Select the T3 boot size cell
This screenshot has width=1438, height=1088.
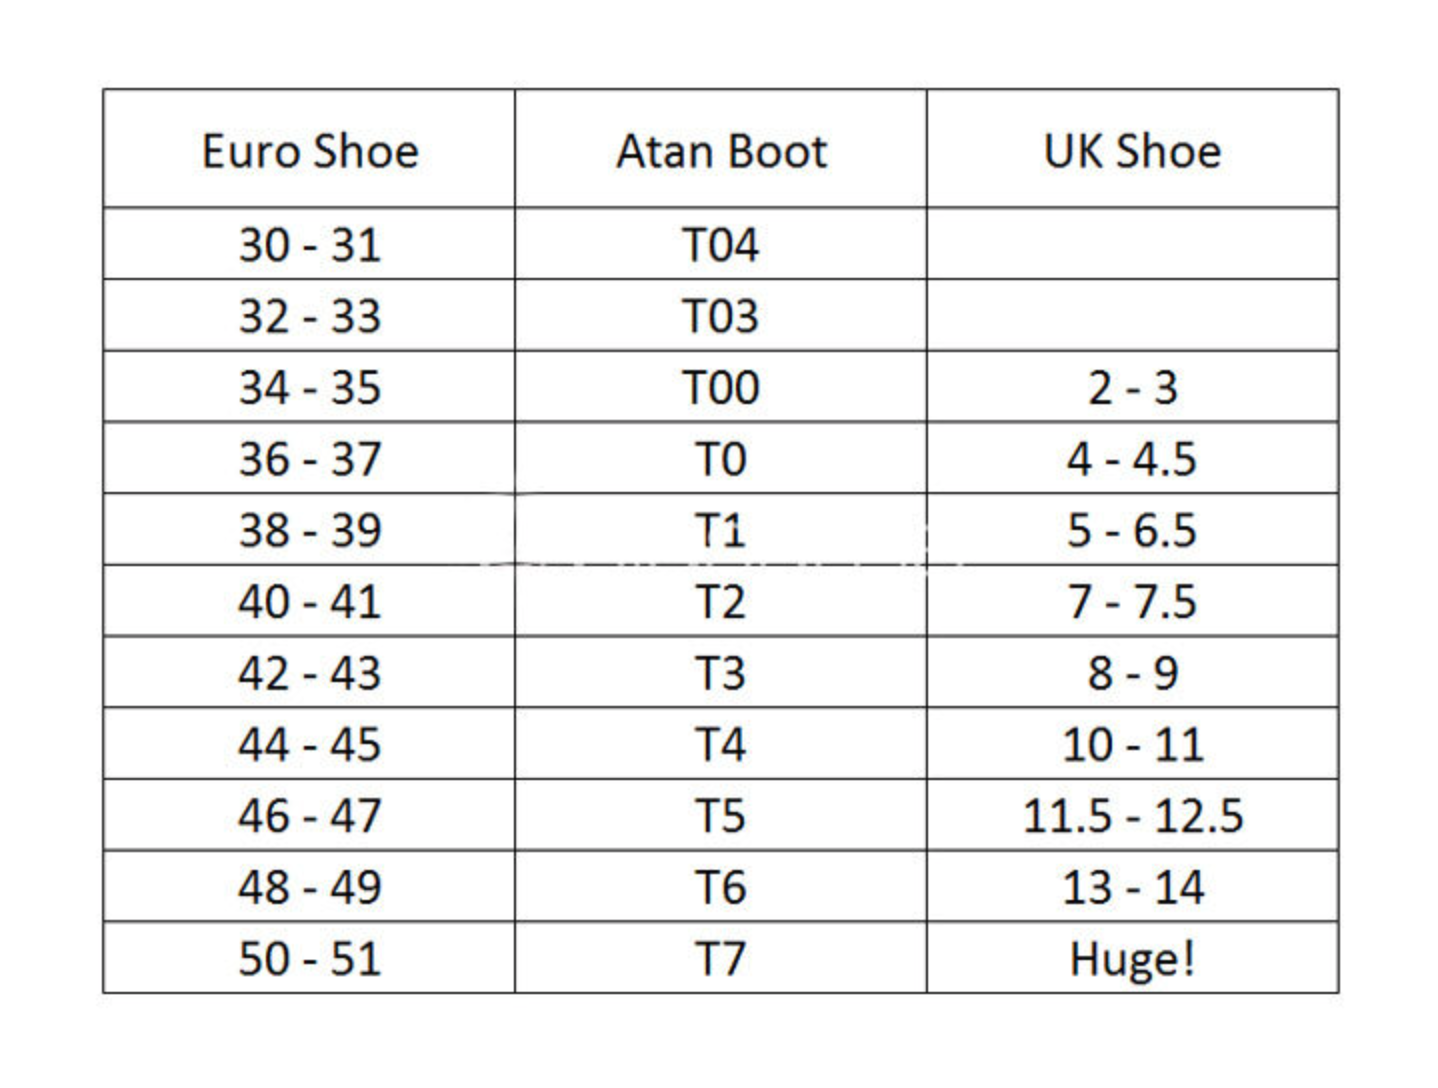721,672
